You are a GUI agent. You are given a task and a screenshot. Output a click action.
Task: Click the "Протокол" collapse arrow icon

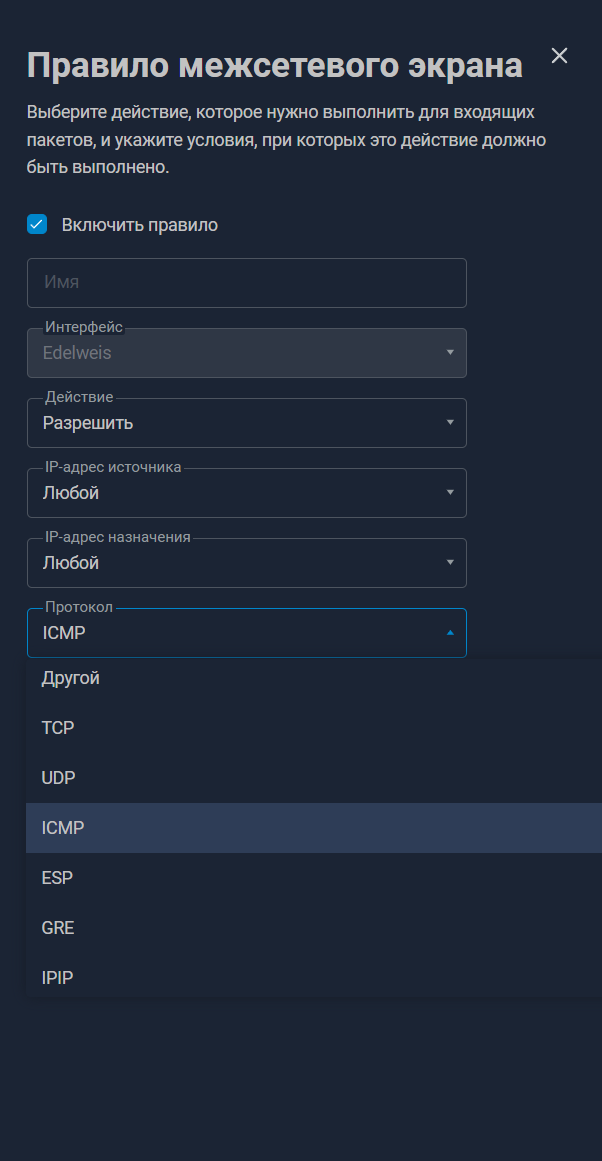coord(450,633)
